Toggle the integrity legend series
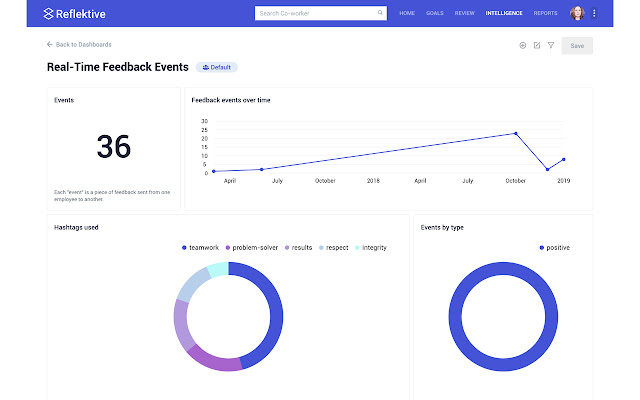This screenshot has height=400, width=640. tap(369, 247)
